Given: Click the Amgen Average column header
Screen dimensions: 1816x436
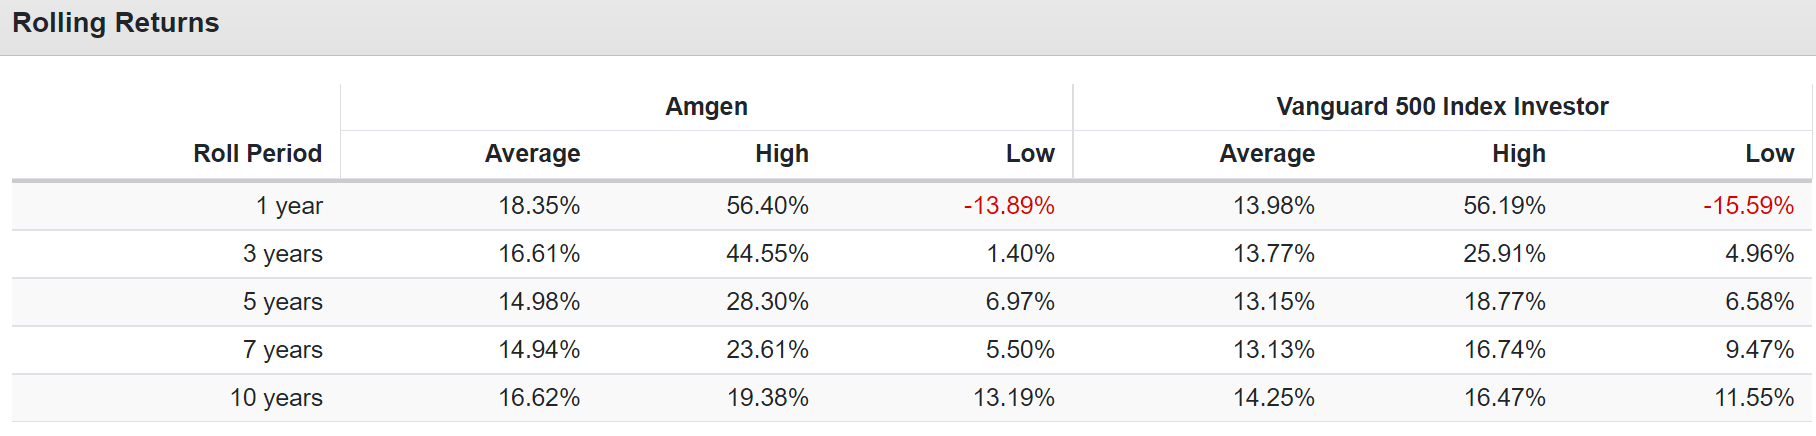Looking at the screenshot, I should coord(532,153).
